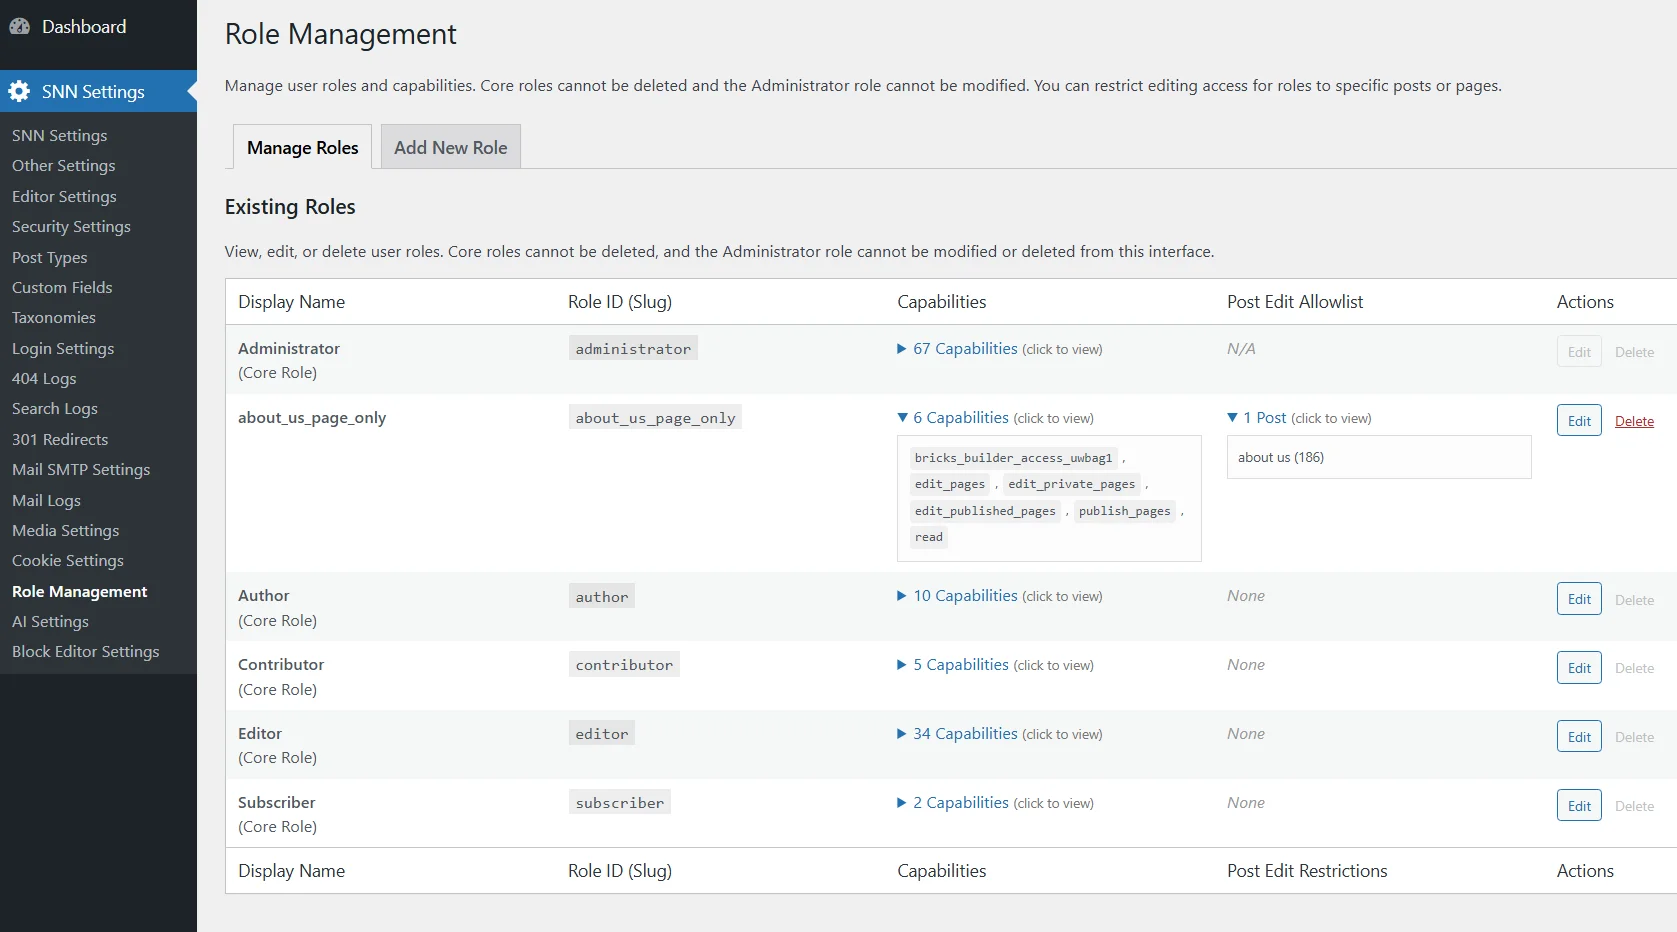This screenshot has width=1677, height=932.
Task: Edit the about_us_page_only role
Action: pyautogui.click(x=1579, y=421)
